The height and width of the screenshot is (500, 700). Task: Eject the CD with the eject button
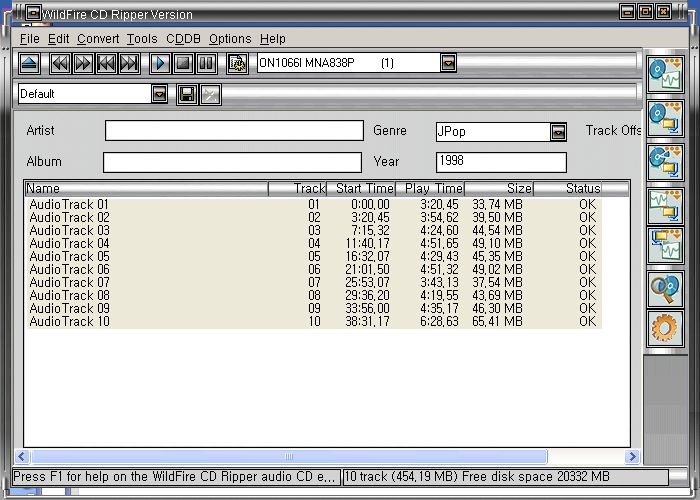point(29,63)
